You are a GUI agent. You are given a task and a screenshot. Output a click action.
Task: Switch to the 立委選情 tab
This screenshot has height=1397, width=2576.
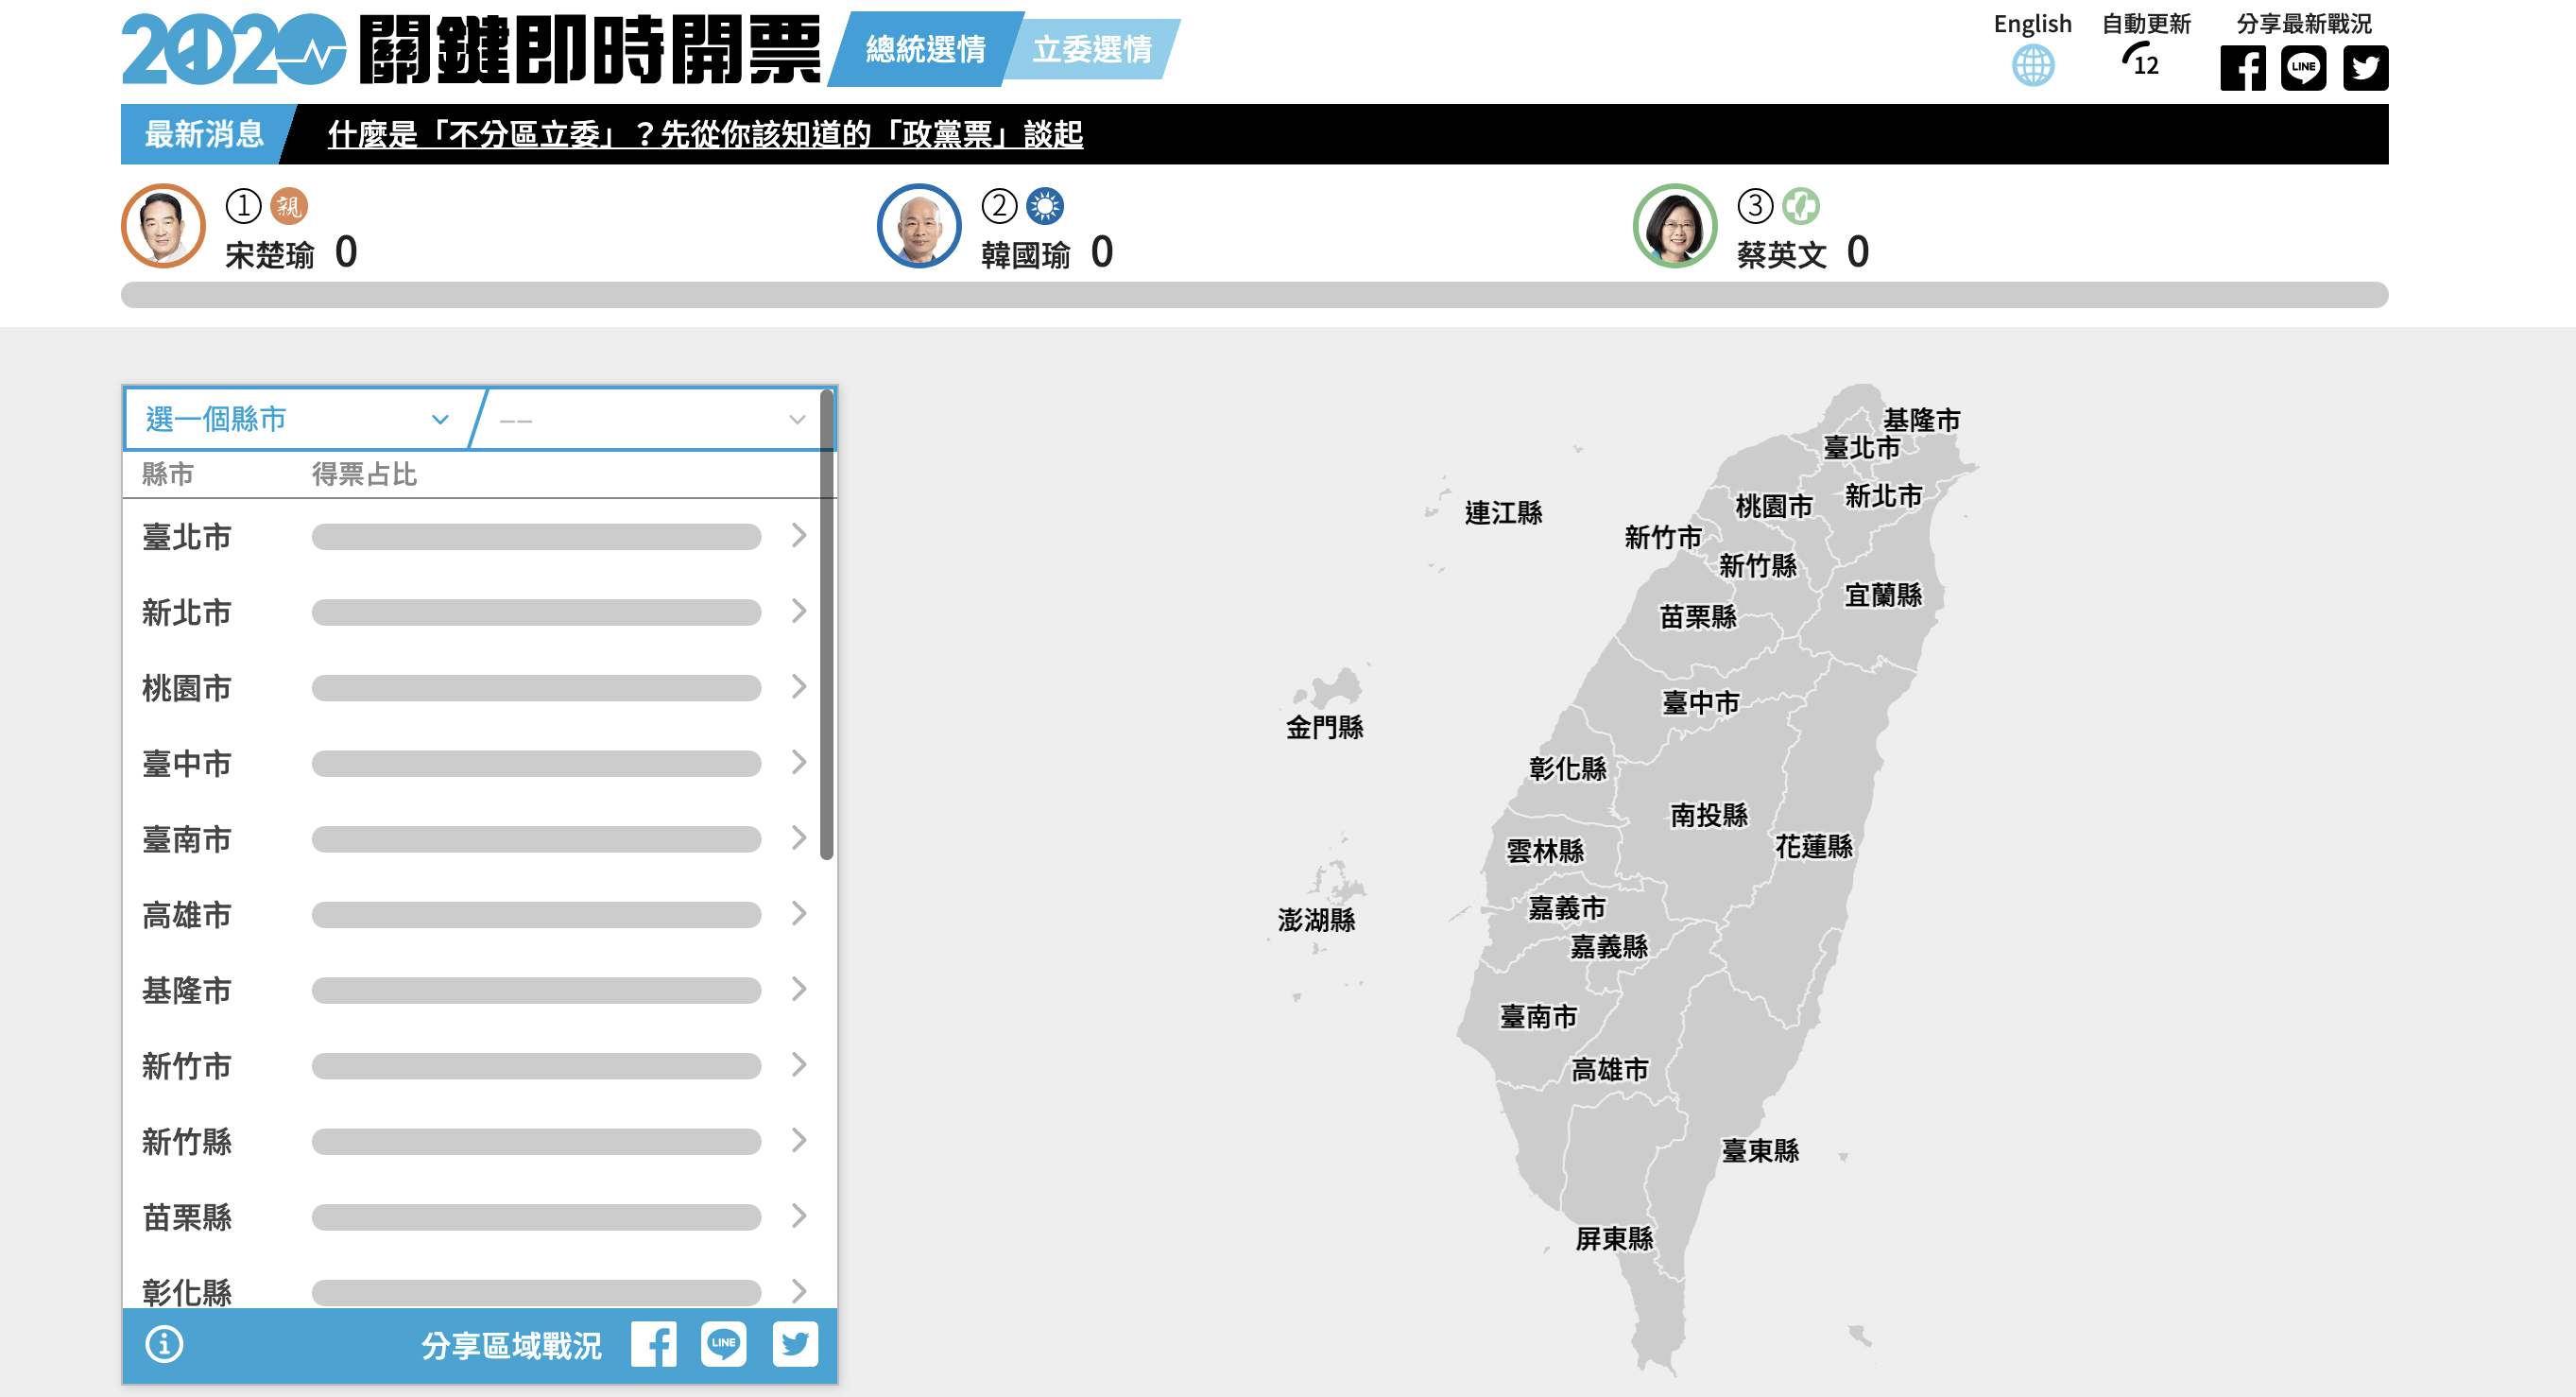coord(1092,49)
